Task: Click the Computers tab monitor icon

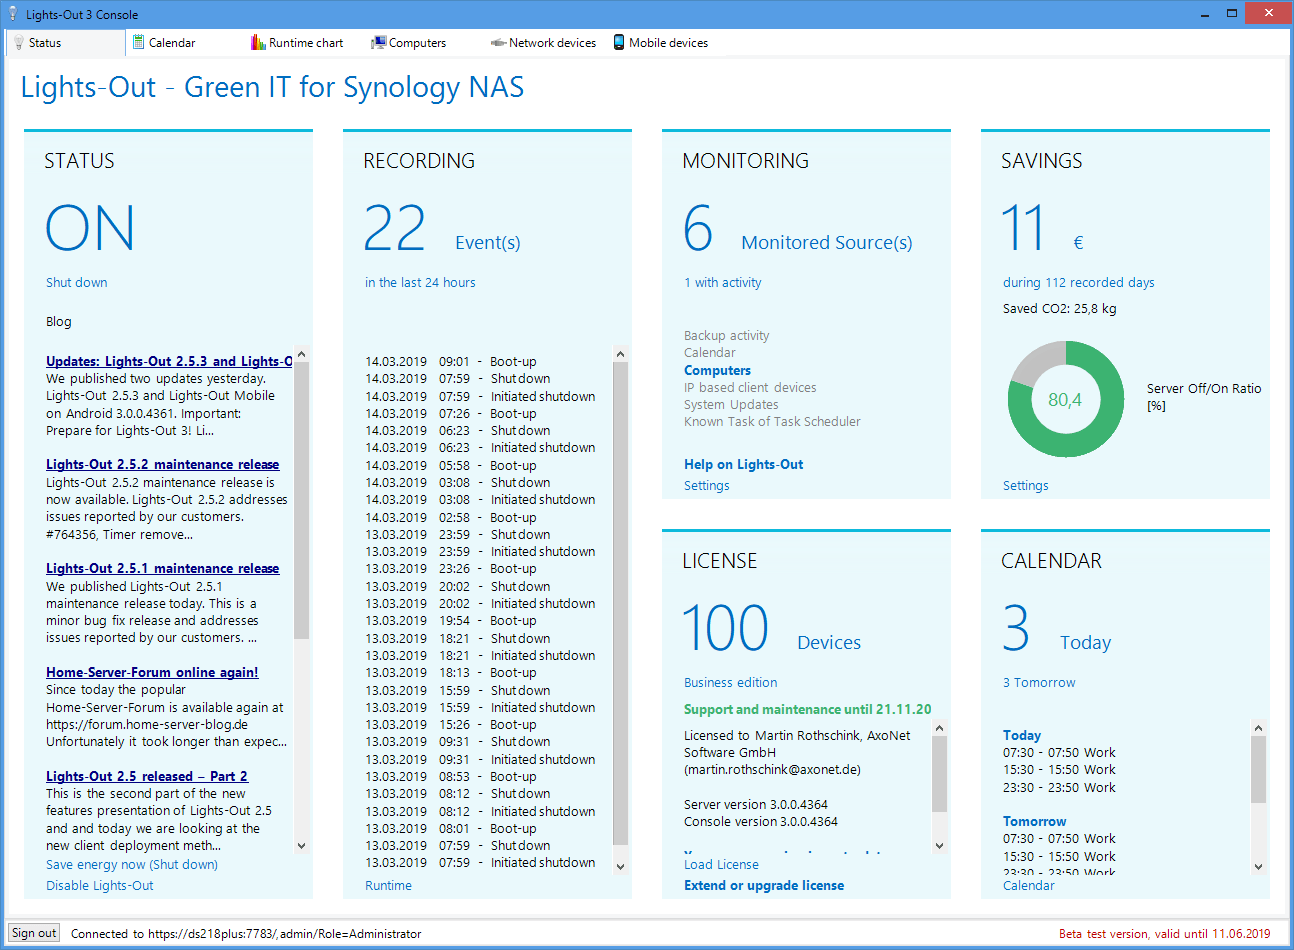Action: 378,43
